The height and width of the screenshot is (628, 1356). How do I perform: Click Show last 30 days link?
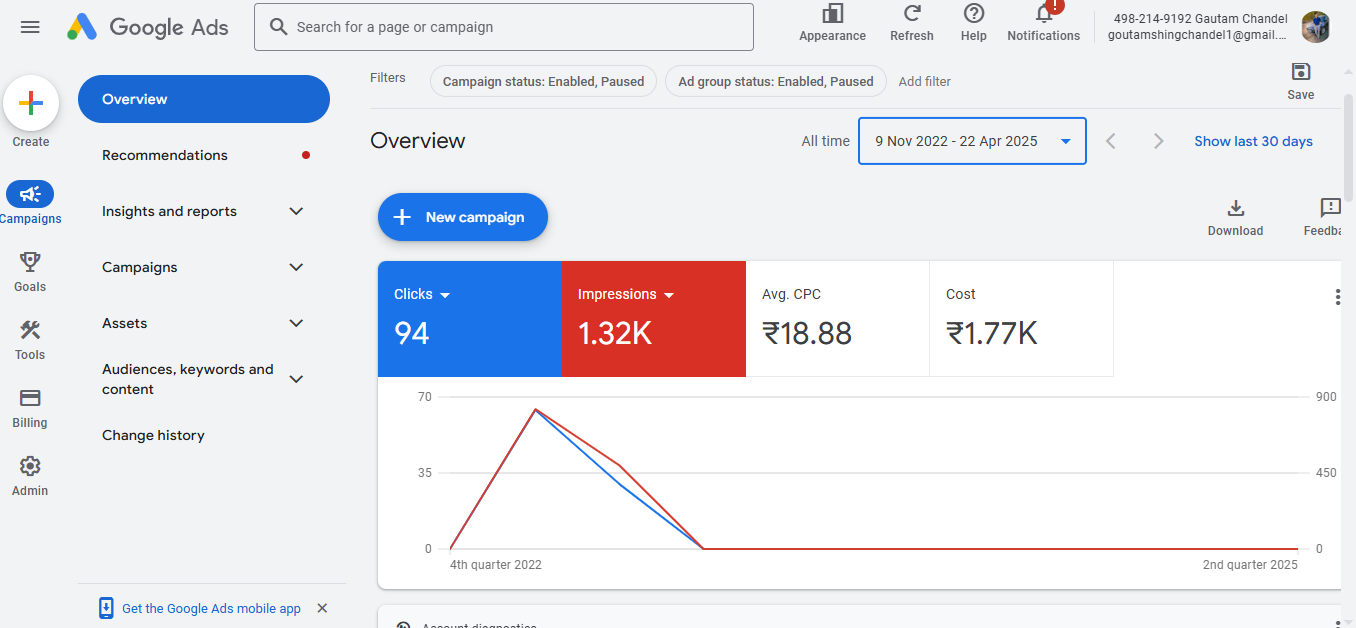[x=1253, y=141]
